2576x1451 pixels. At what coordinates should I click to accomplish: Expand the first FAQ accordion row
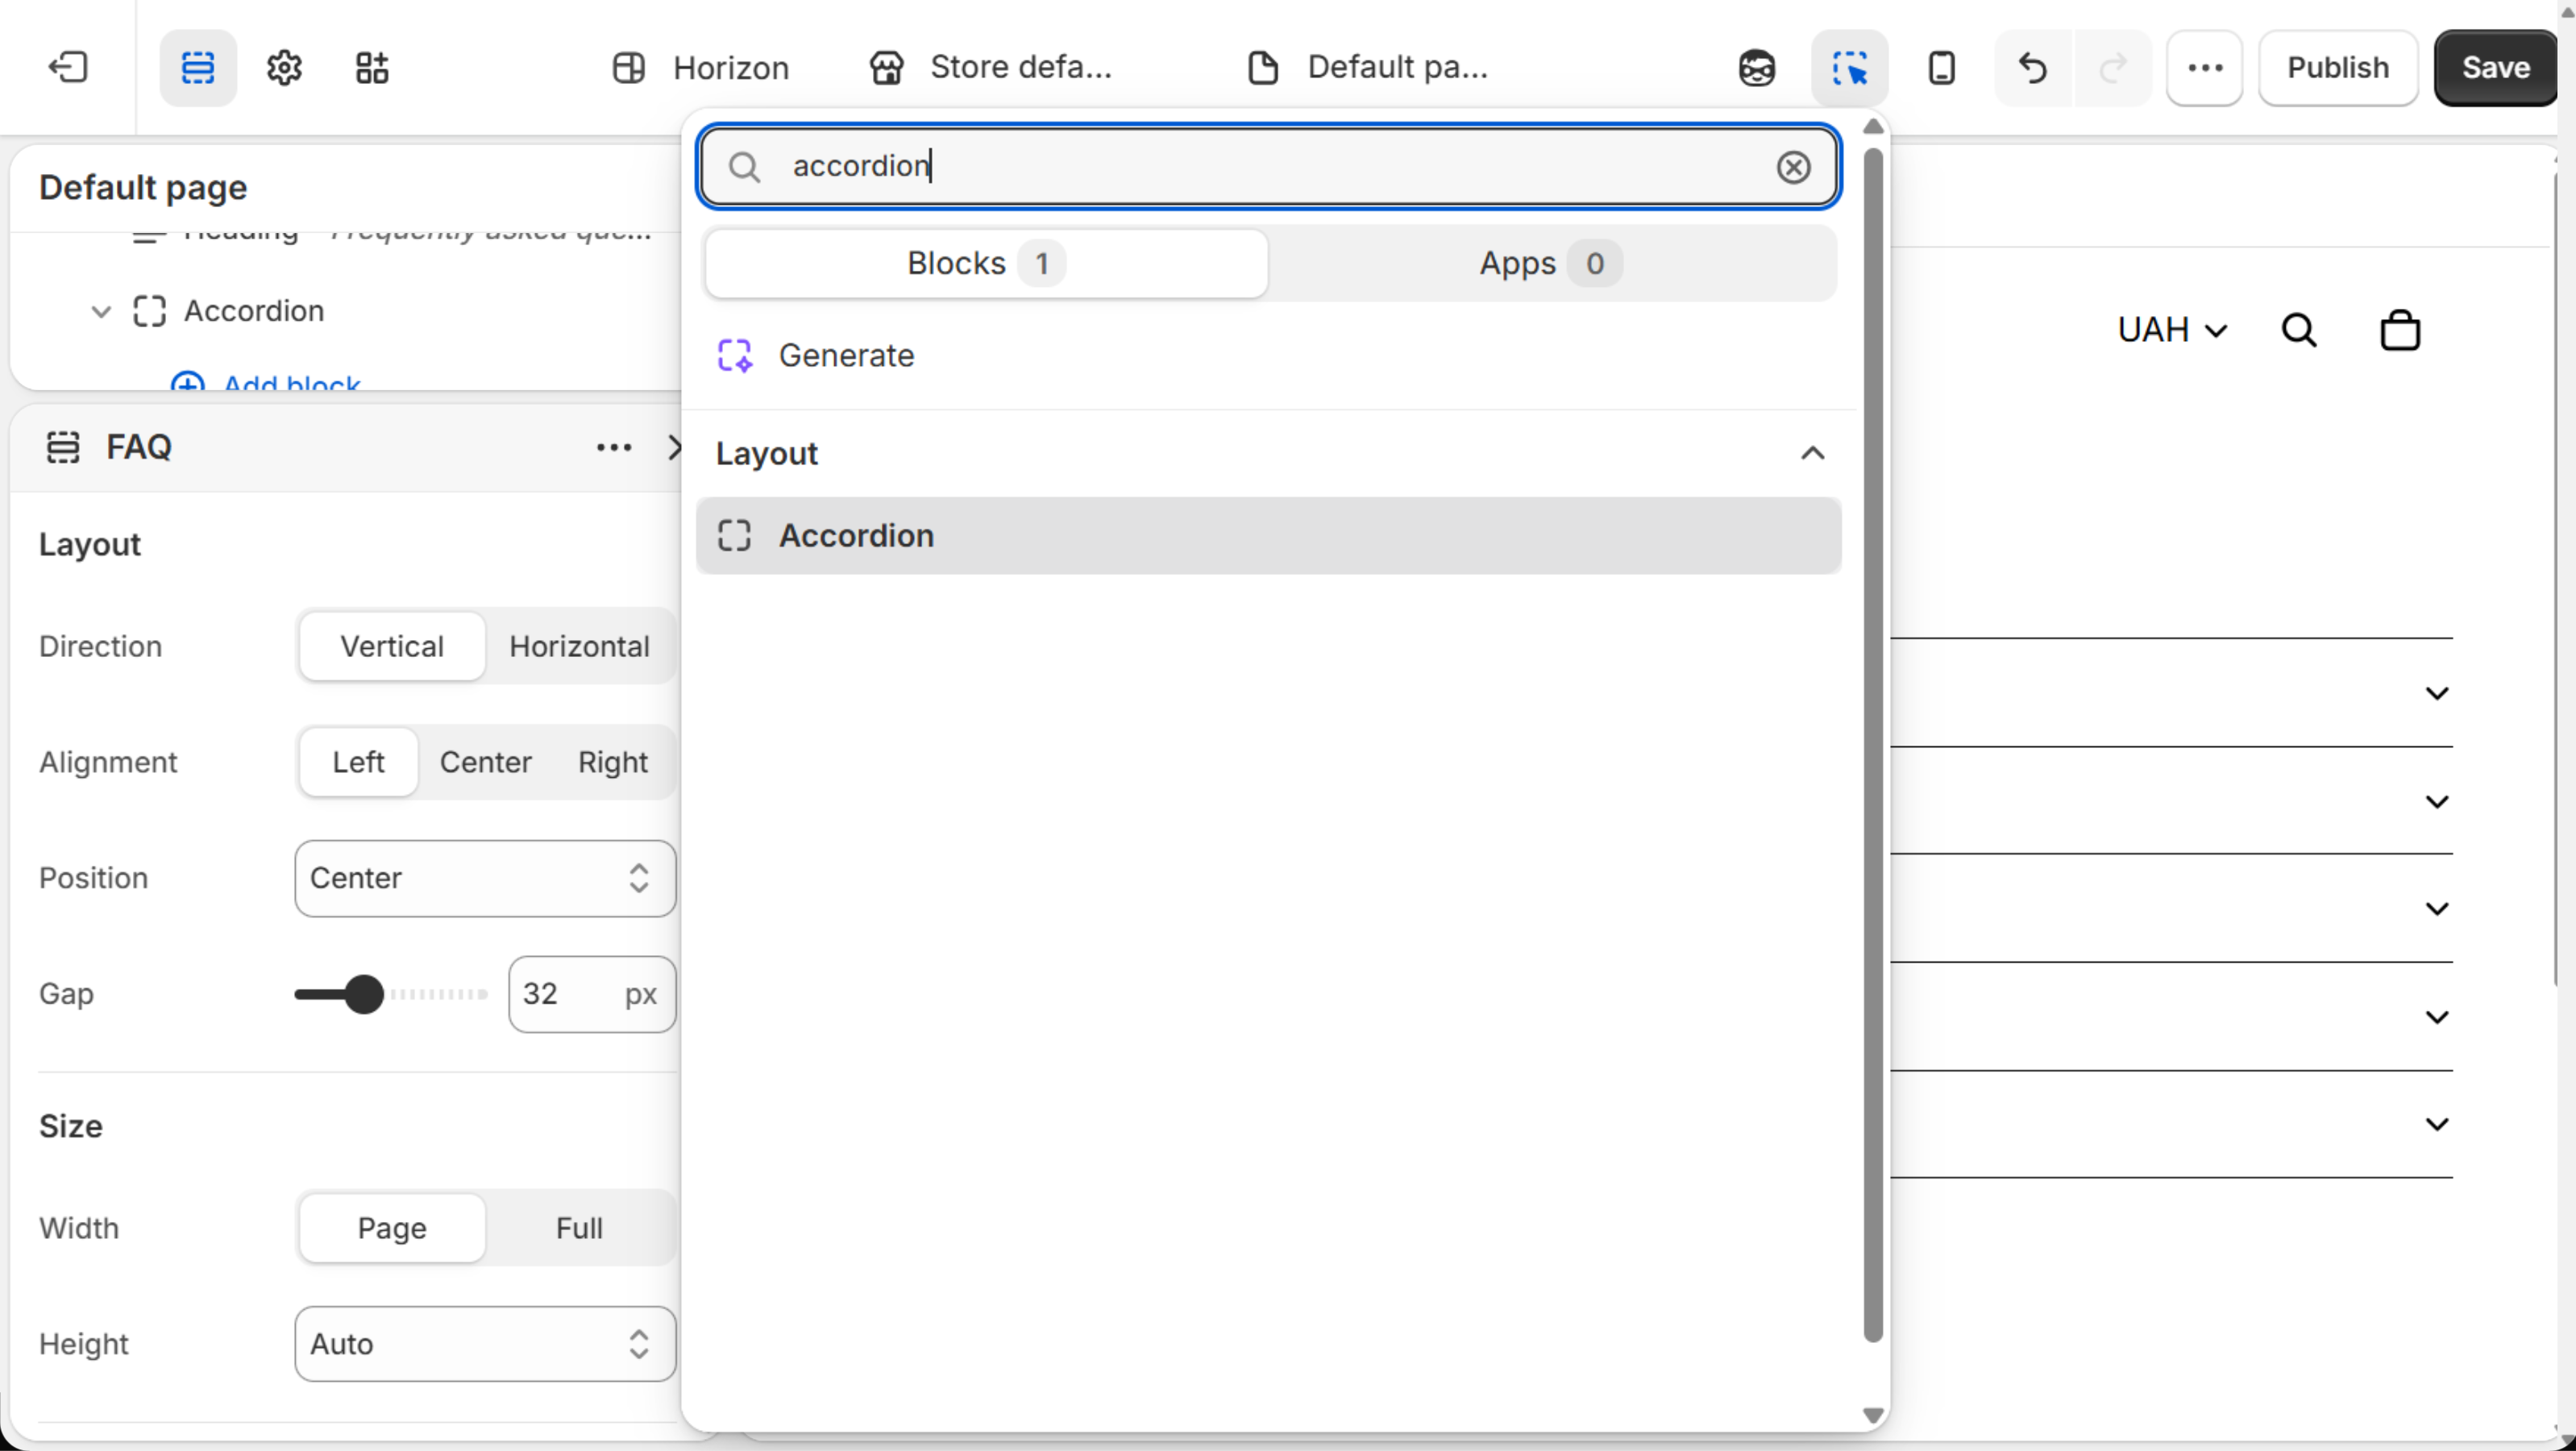pos(2437,693)
